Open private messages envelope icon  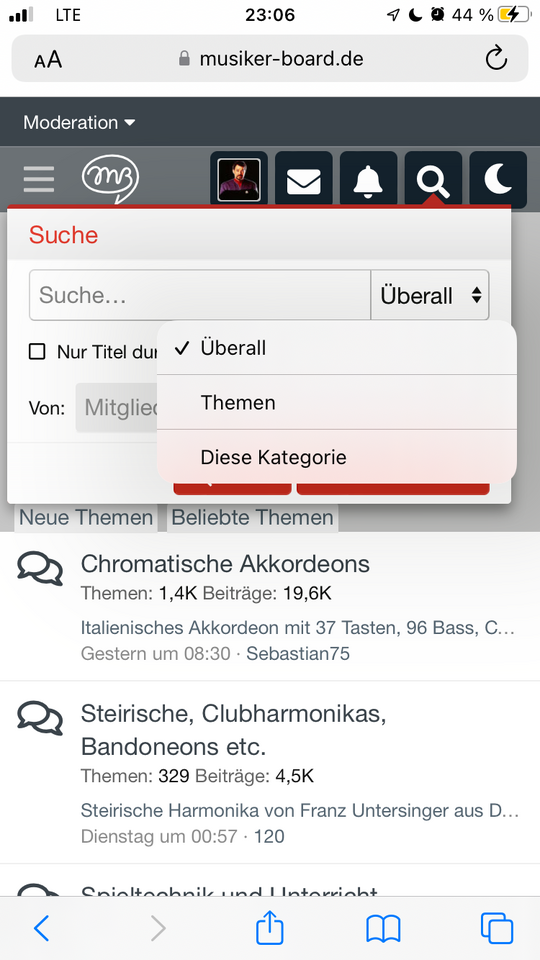(x=304, y=179)
